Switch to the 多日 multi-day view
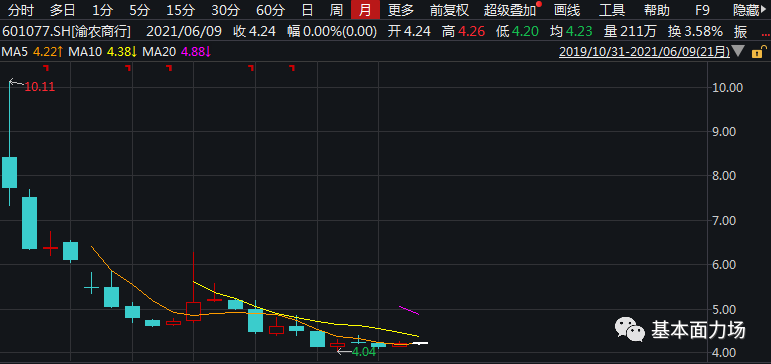This screenshot has height=364, width=771. click(x=62, y=9)
